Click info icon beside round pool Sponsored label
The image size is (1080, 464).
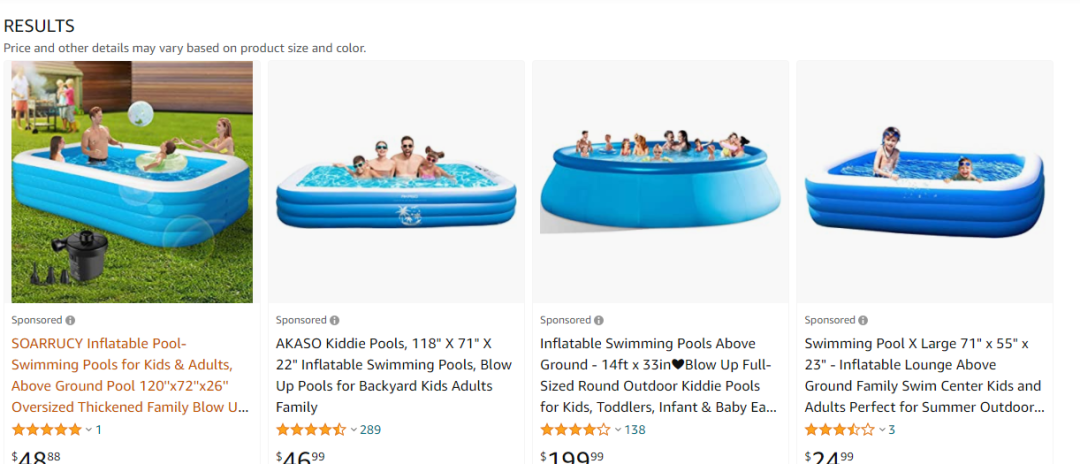(x=598, y=320)
